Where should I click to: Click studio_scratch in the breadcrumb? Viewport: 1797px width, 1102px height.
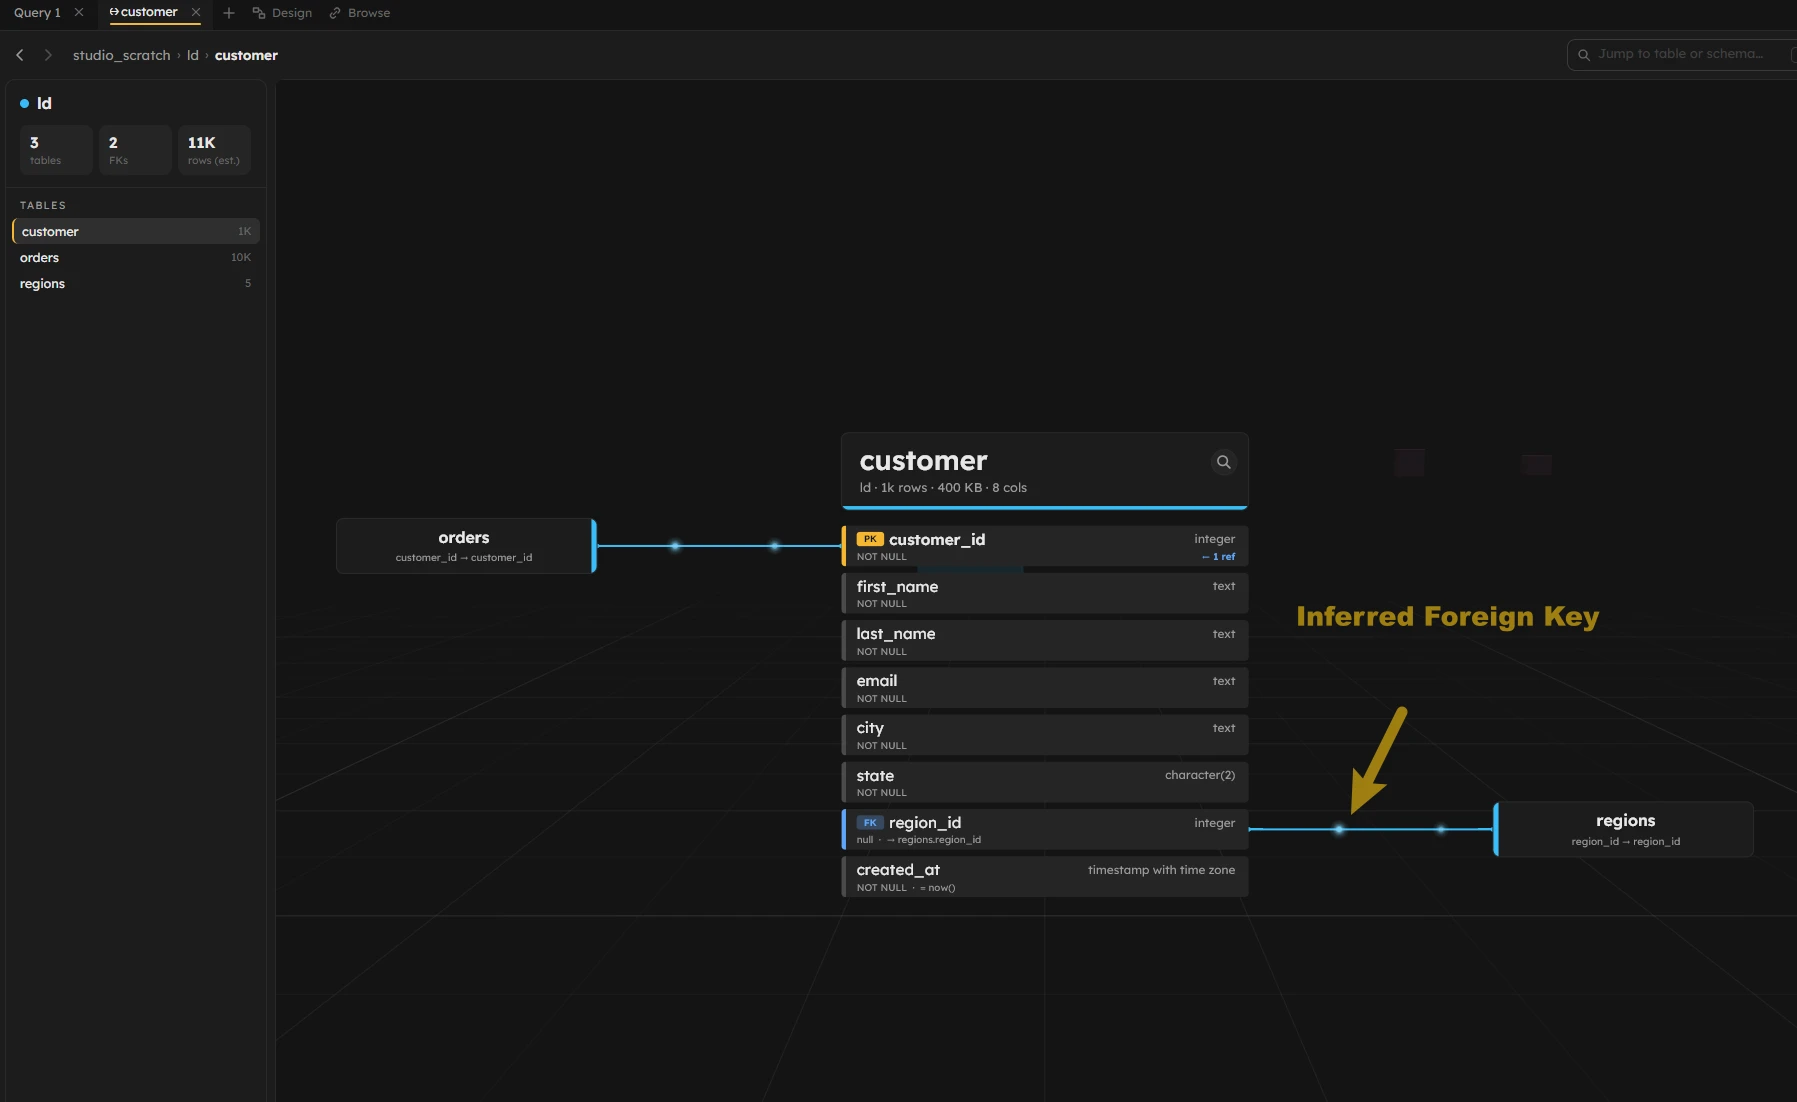tap(121, 55)
